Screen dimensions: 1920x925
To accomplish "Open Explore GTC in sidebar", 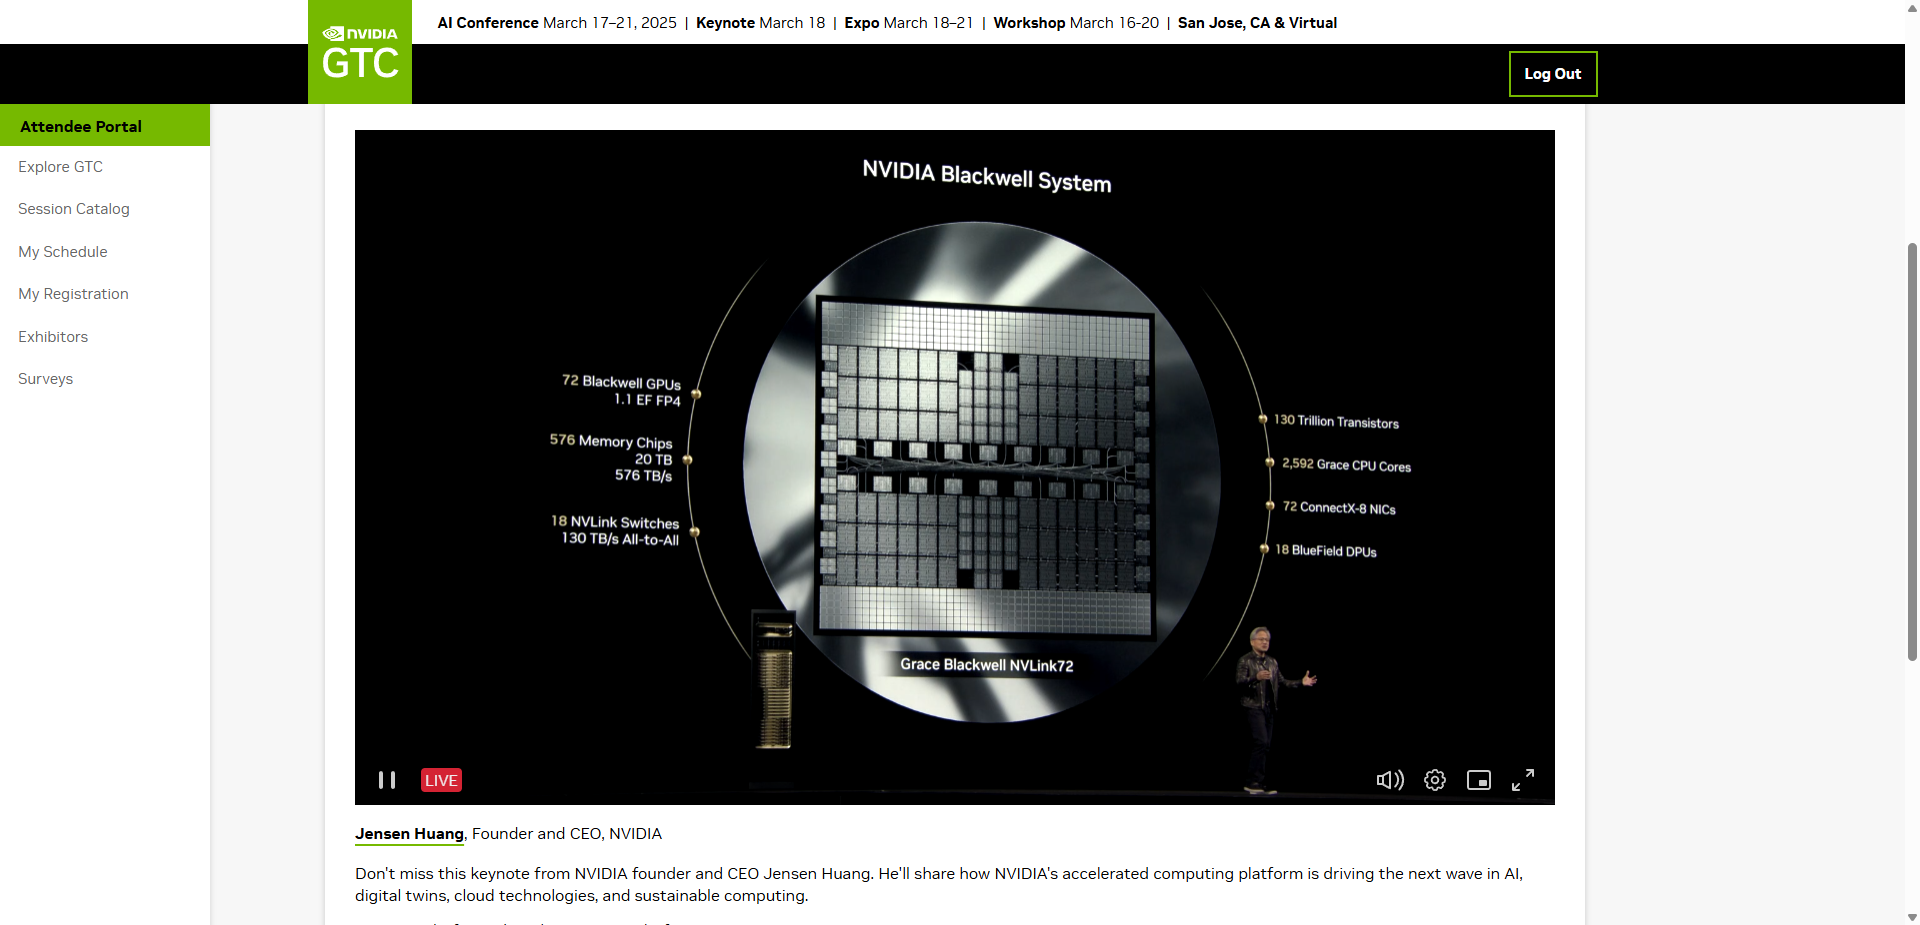I will coord(60,167).
